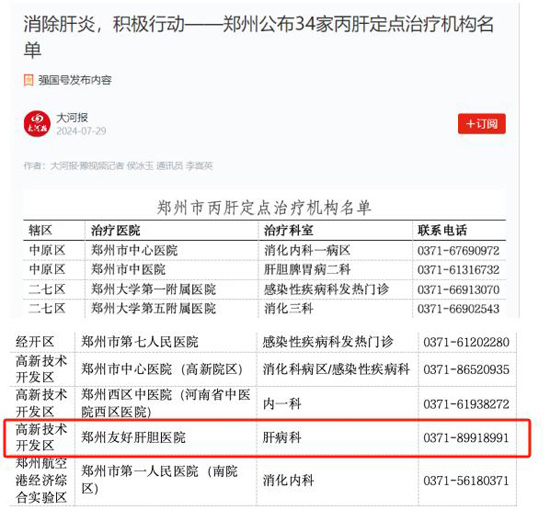550x521 pixels.
Task: Click the 强国号发布内容 label
Action: [x=75, y=80]
